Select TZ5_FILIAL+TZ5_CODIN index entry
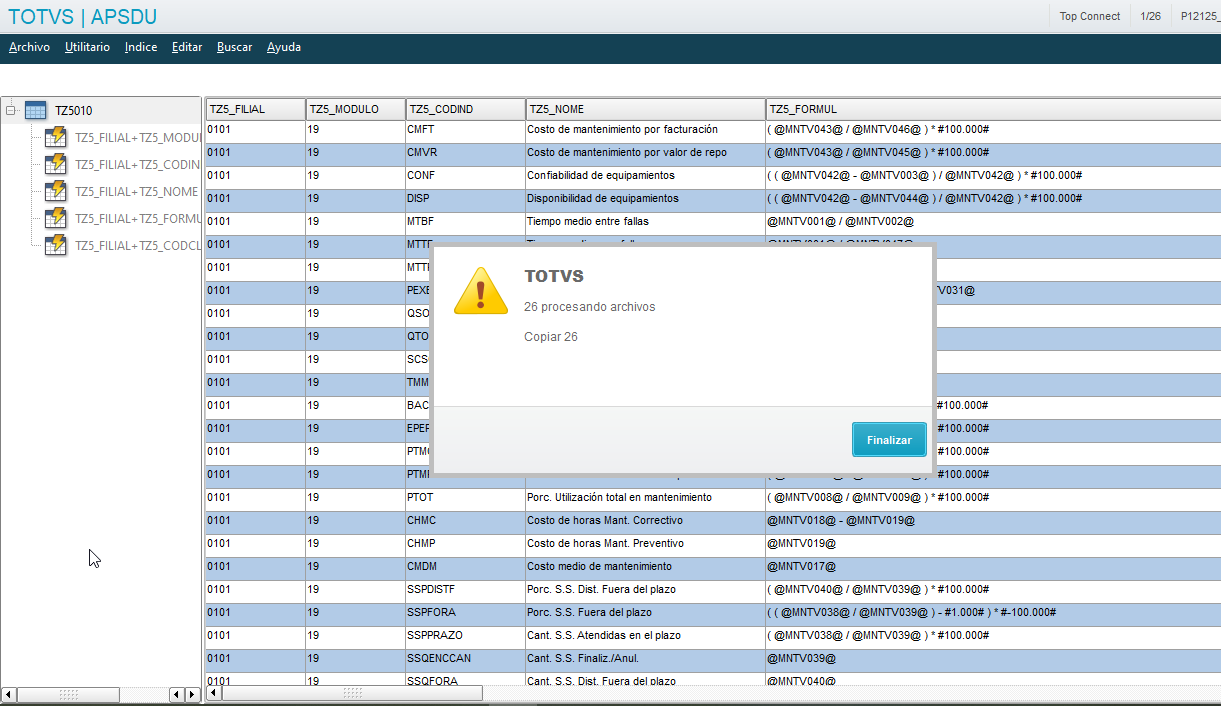The height and width of the screenshot is (706, 1221). pos(138,165)
